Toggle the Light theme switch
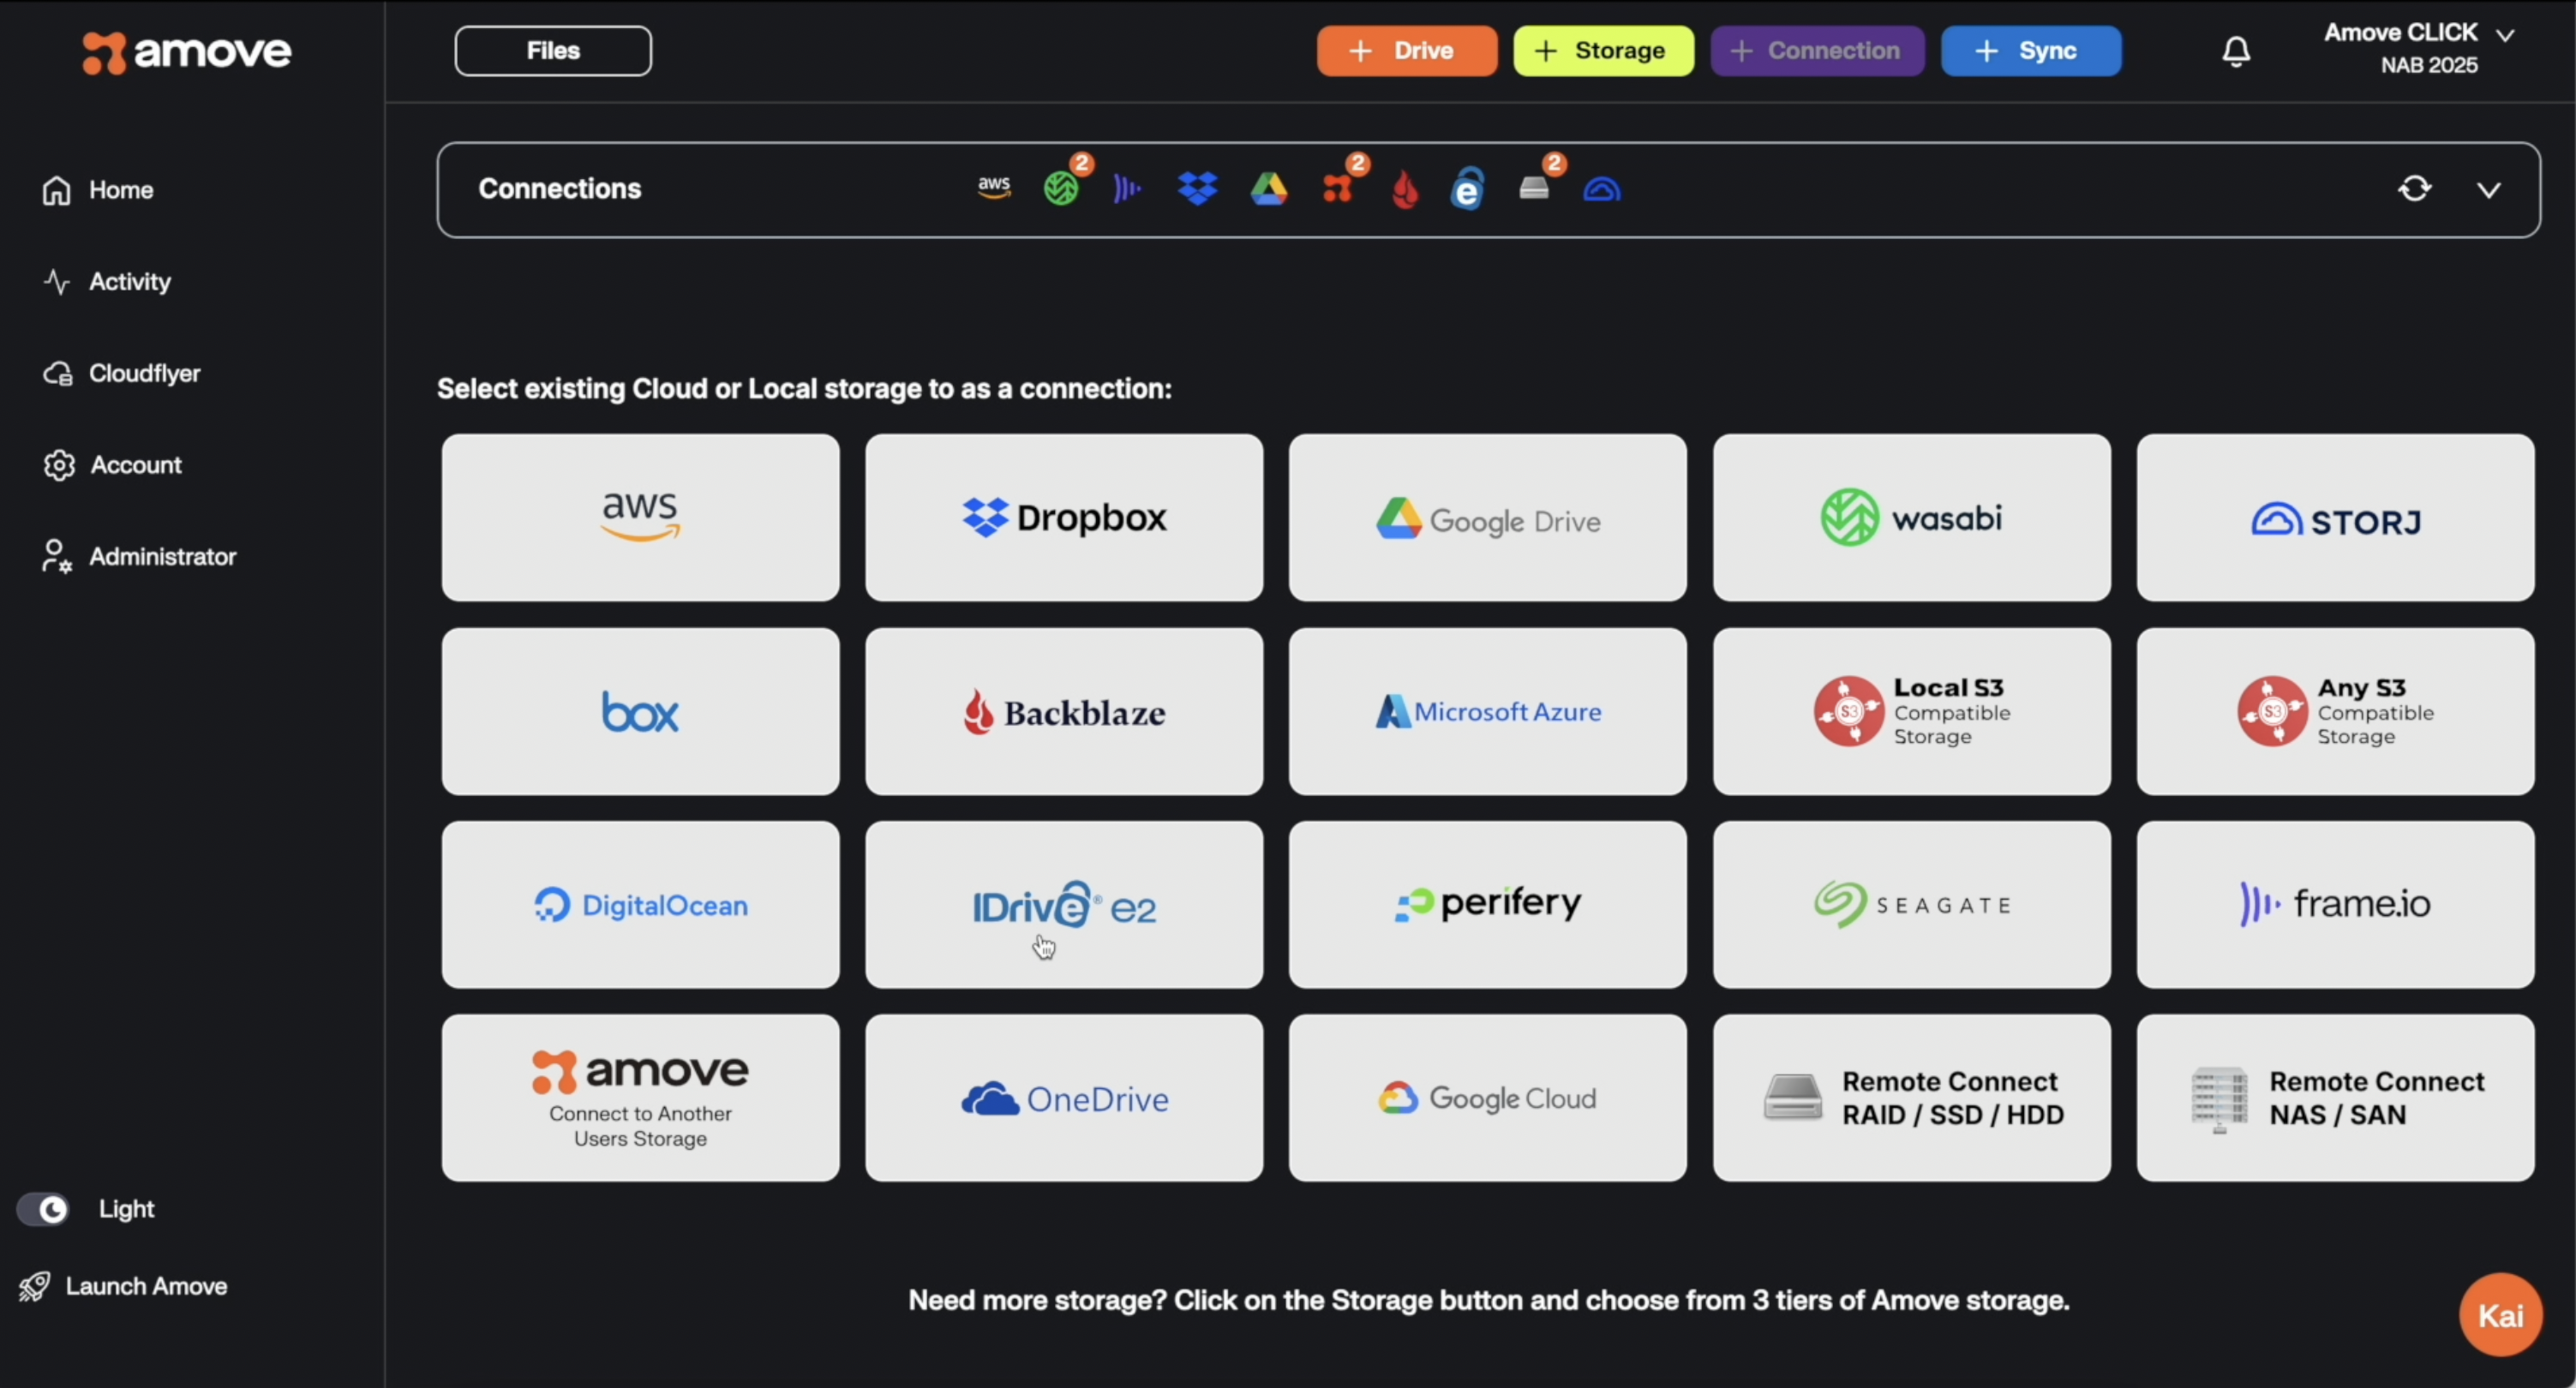 pos(42,1209)
